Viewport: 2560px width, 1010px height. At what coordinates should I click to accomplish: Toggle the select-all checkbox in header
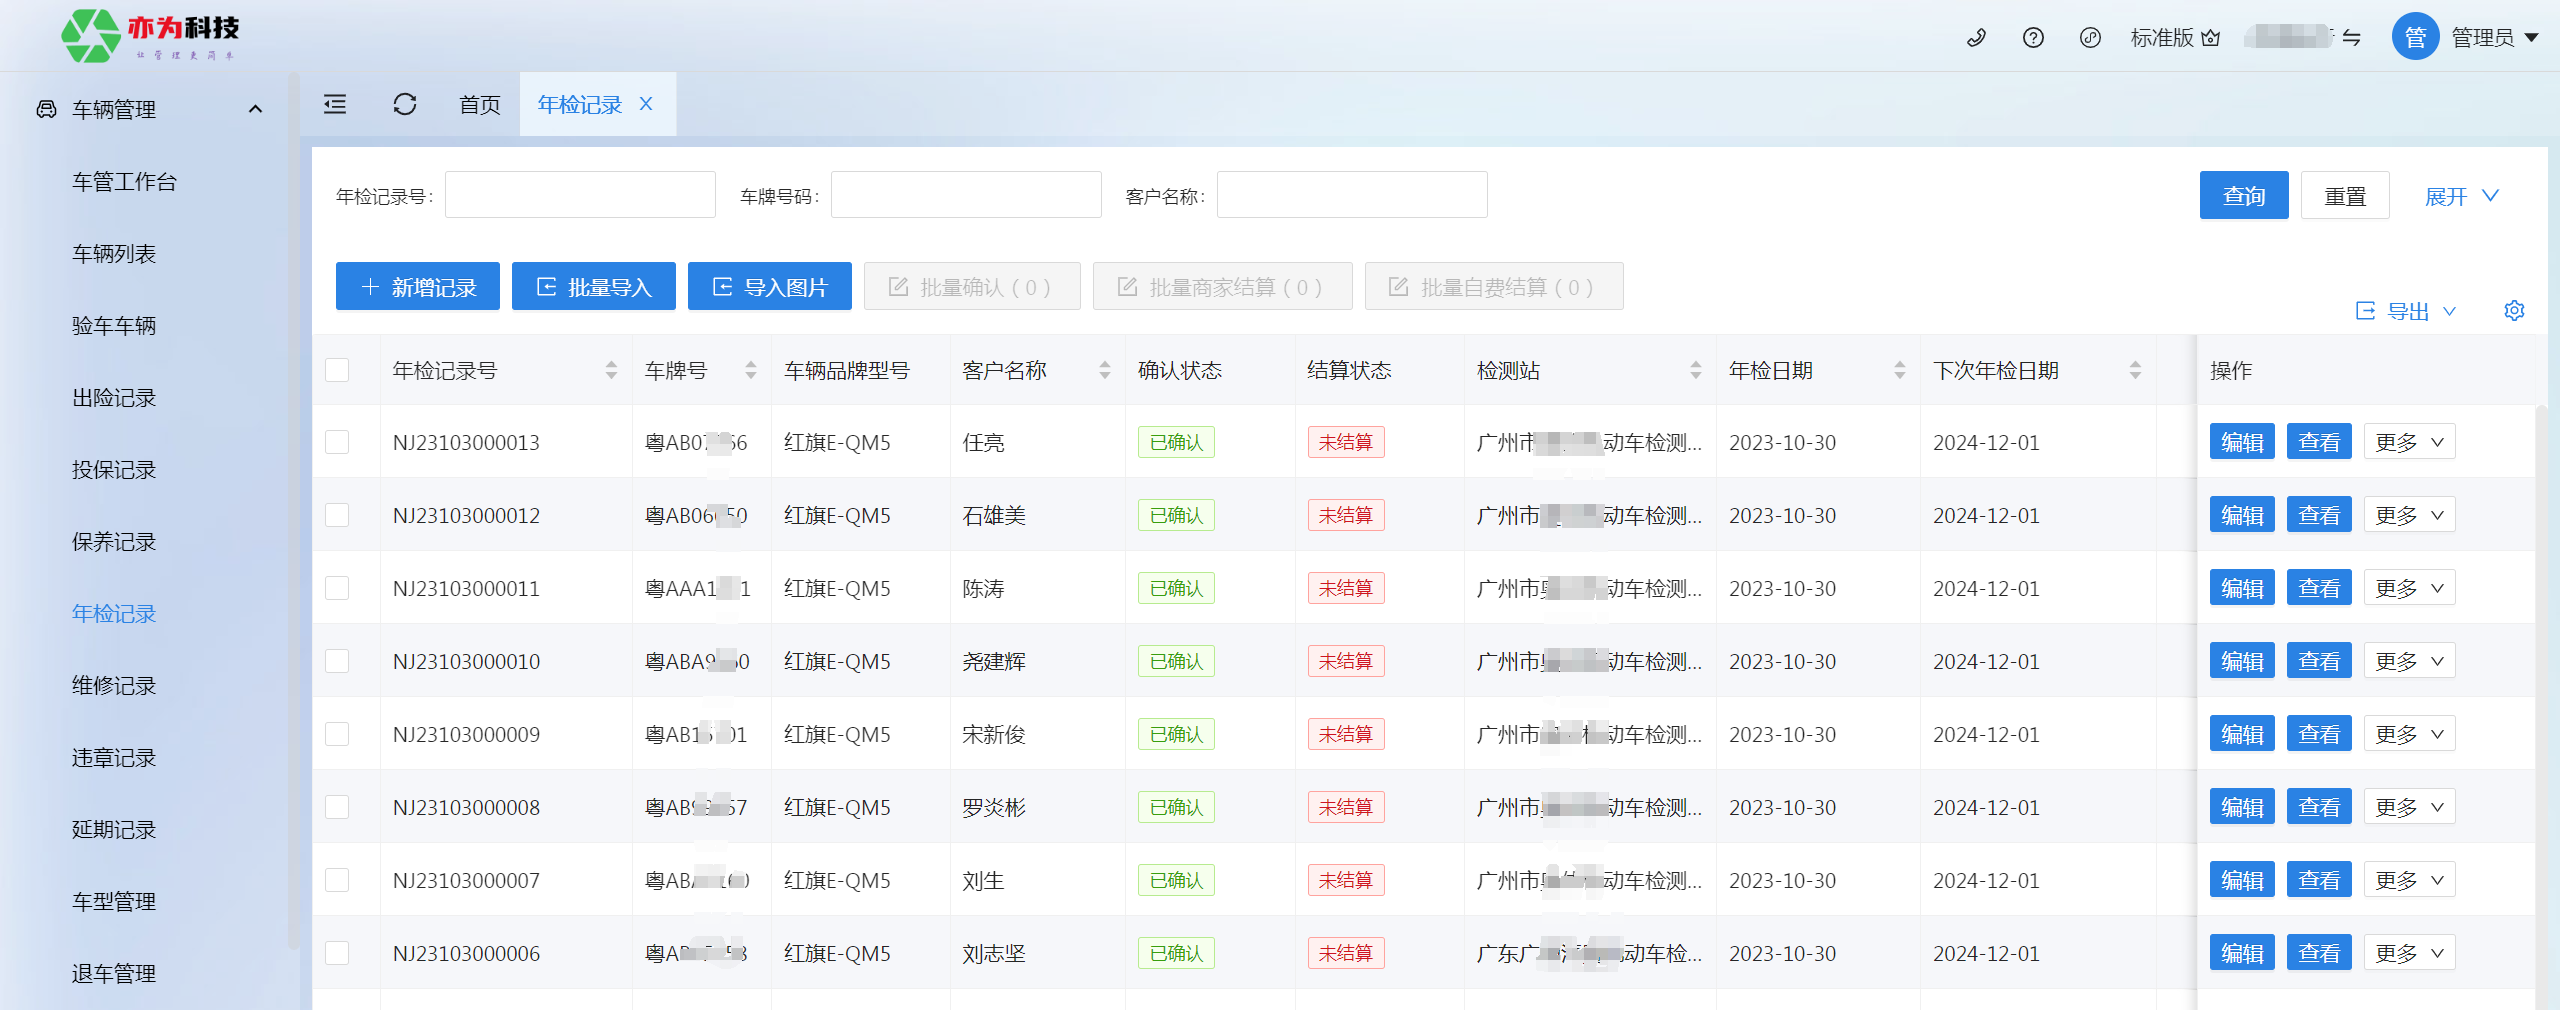[x=337, y=371]
